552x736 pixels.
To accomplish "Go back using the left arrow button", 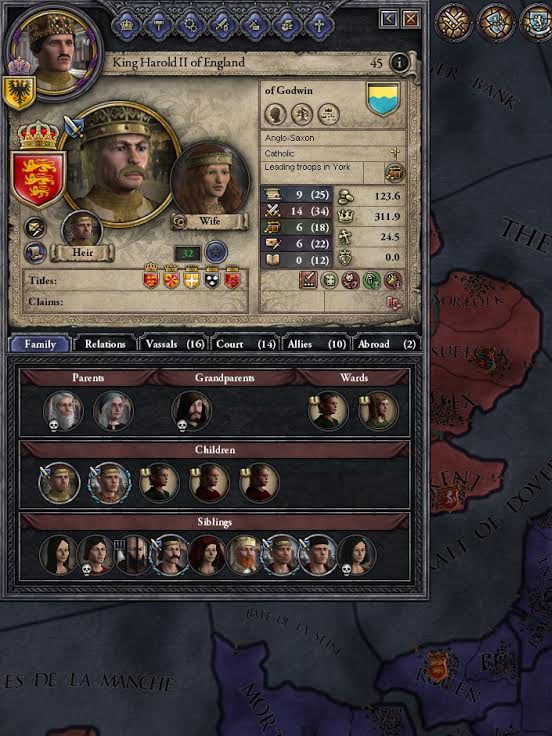I will coord(389,19).
